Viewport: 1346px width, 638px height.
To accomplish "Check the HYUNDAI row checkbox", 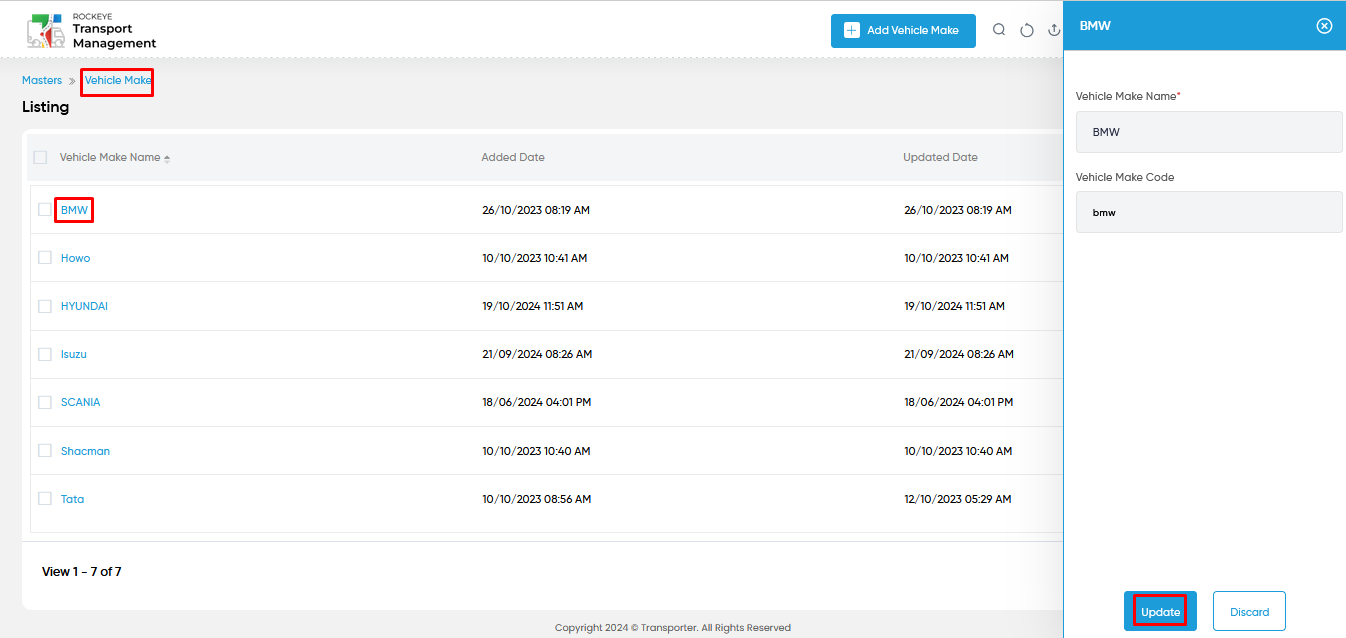I will coord(45,306).
